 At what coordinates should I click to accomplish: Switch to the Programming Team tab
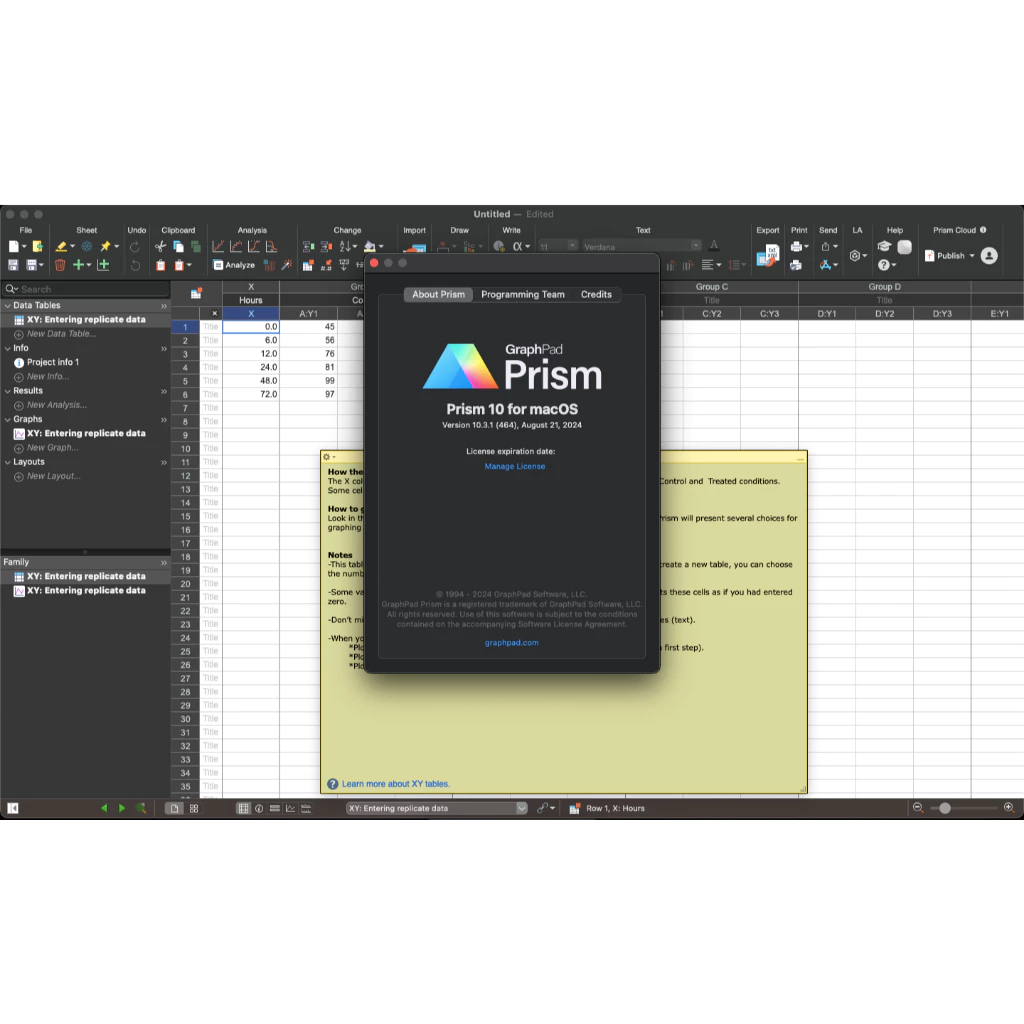click(x=522, y=295)
